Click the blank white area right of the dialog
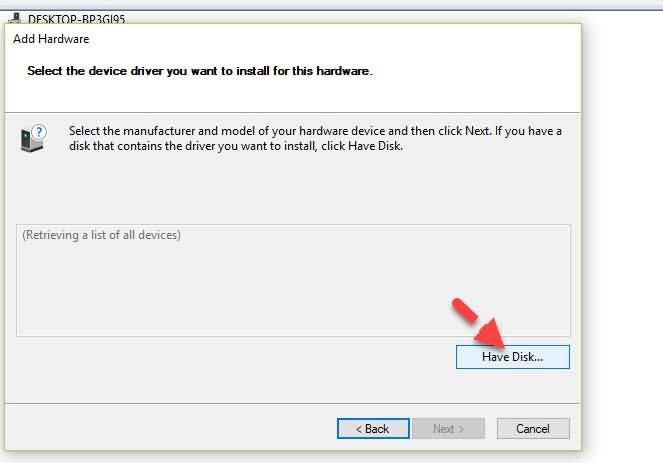 click(624, 233)
